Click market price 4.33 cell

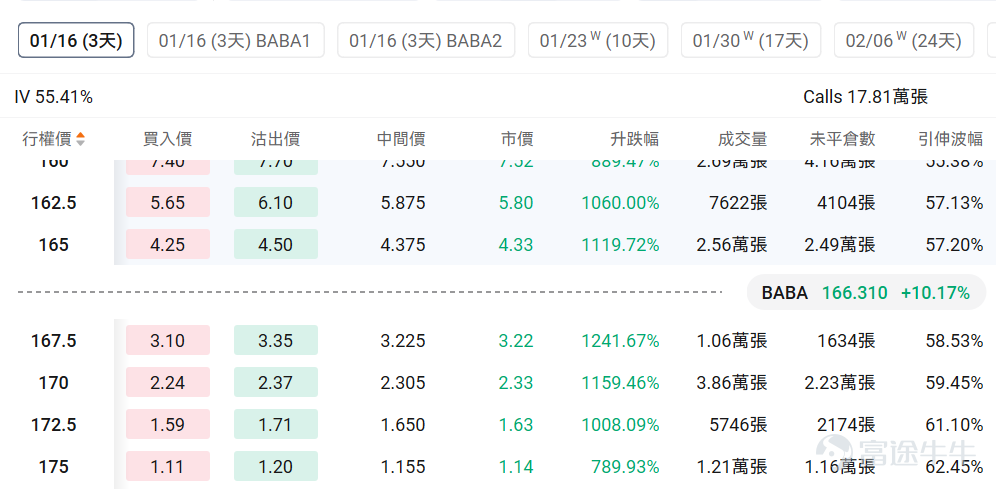[x=516, y=244]
